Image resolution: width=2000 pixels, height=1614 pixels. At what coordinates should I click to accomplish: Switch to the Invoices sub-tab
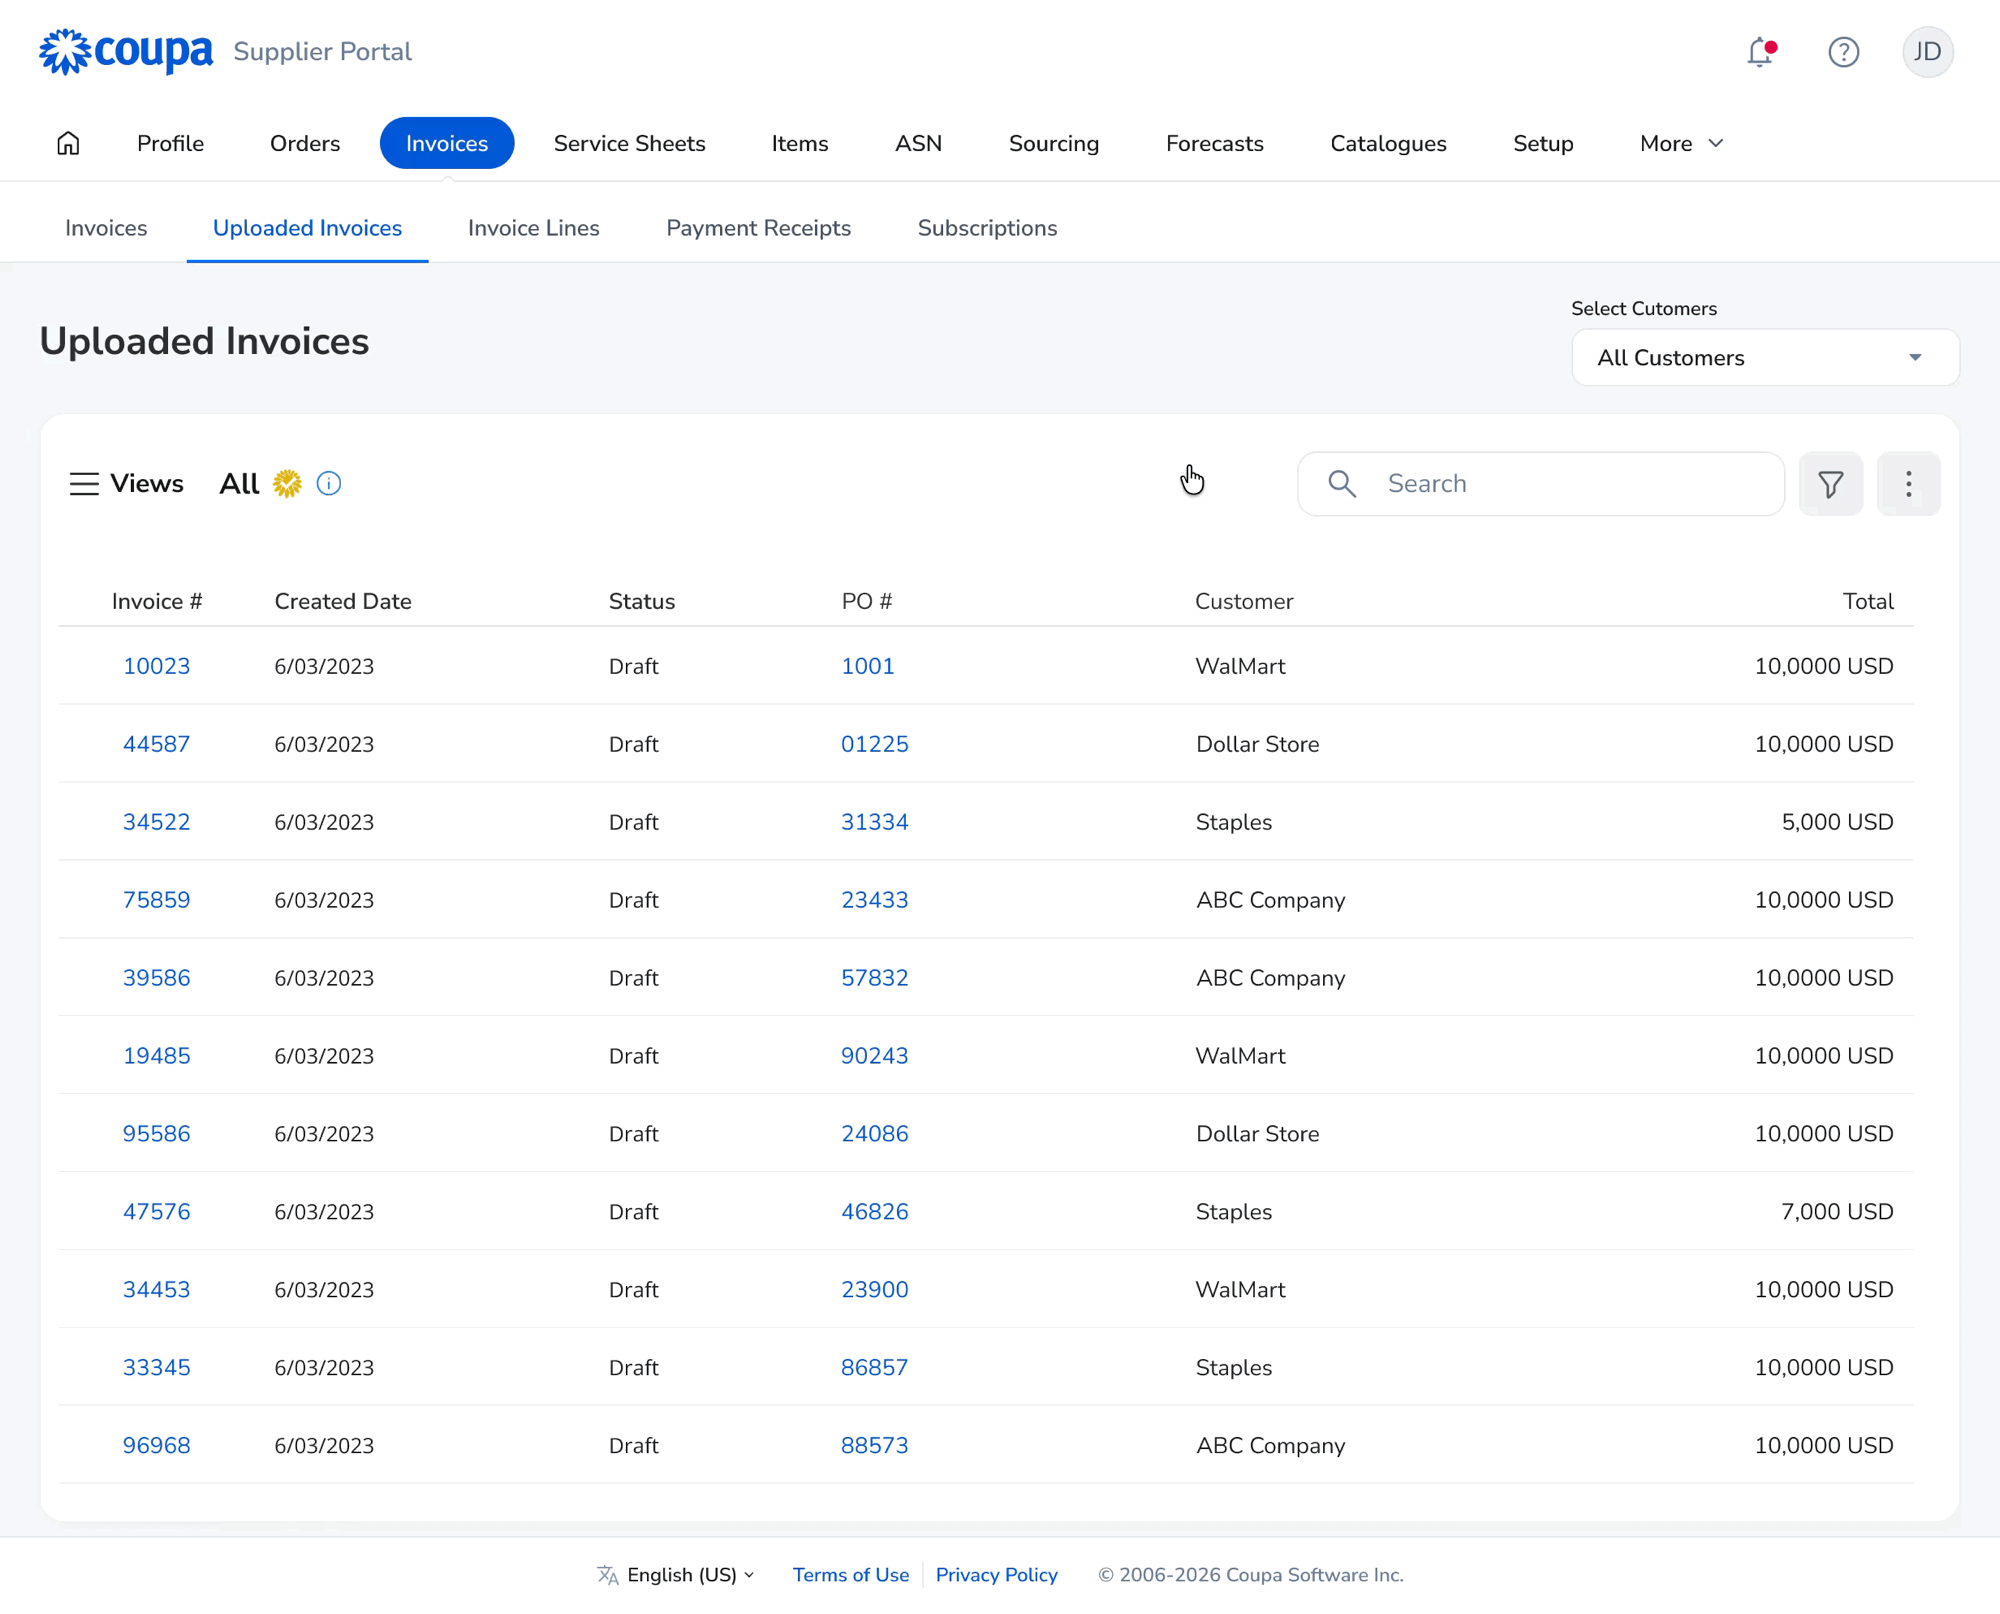[x=106, y=228]
